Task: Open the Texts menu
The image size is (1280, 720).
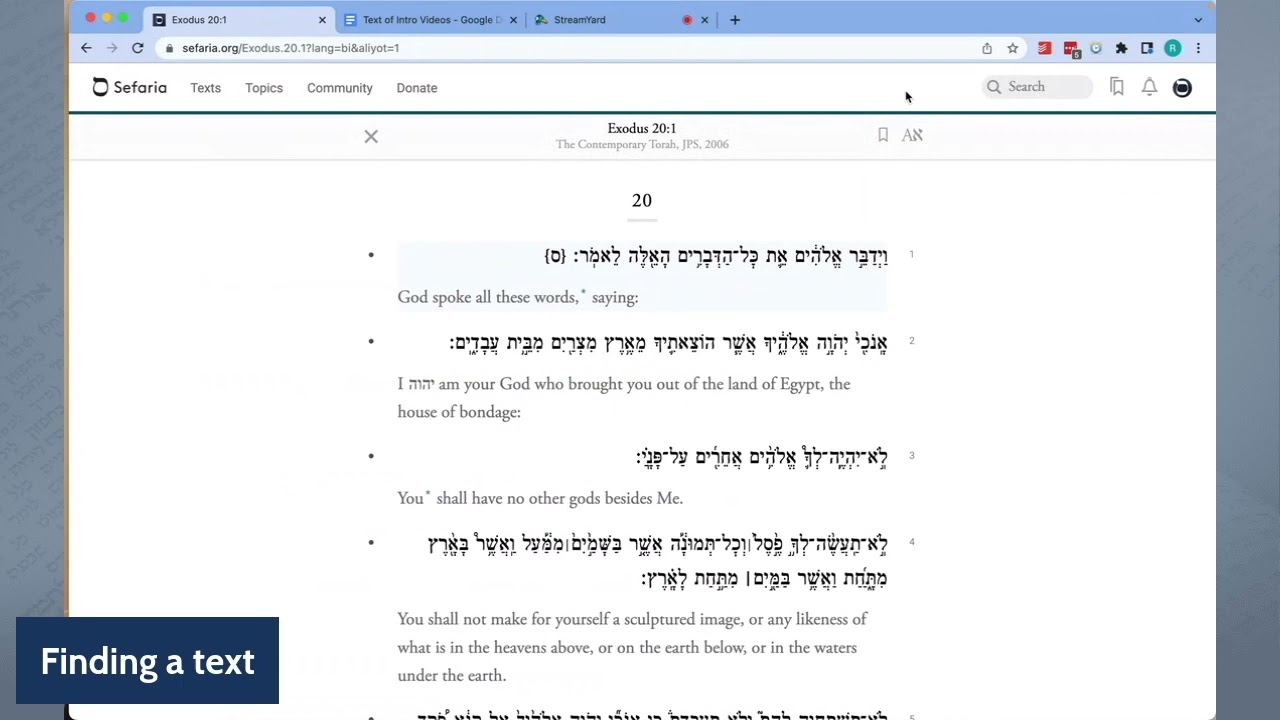Action: point(205,88)
